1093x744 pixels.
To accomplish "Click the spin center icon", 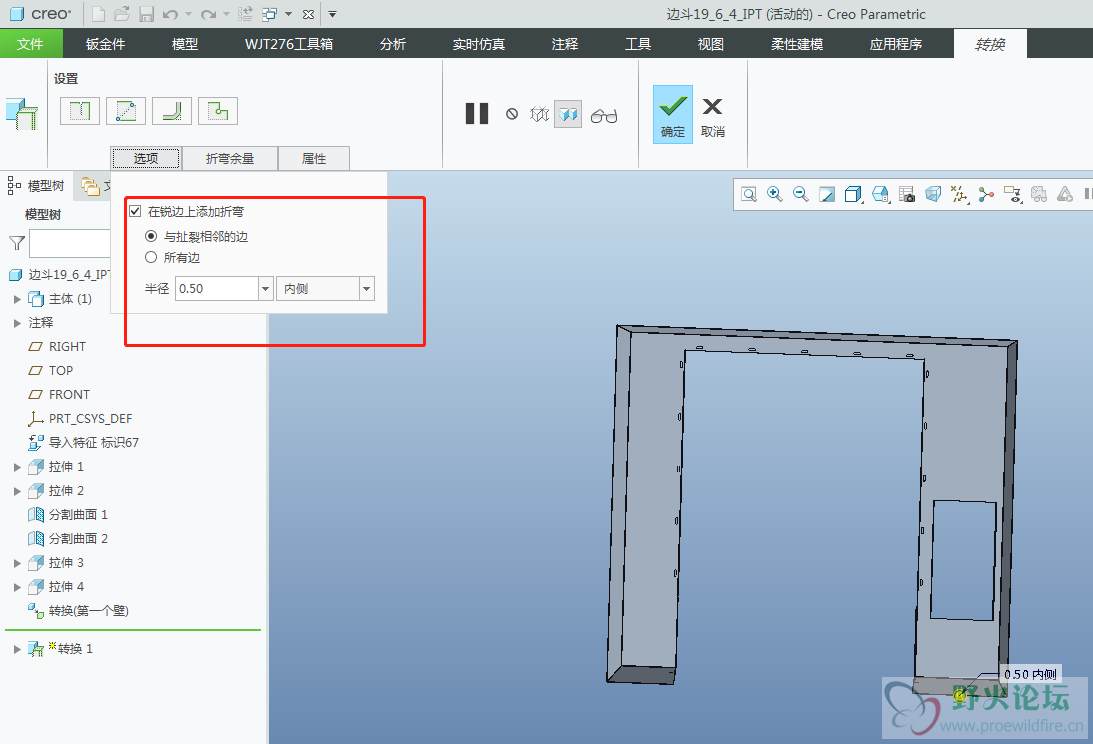I will point(986,194).
